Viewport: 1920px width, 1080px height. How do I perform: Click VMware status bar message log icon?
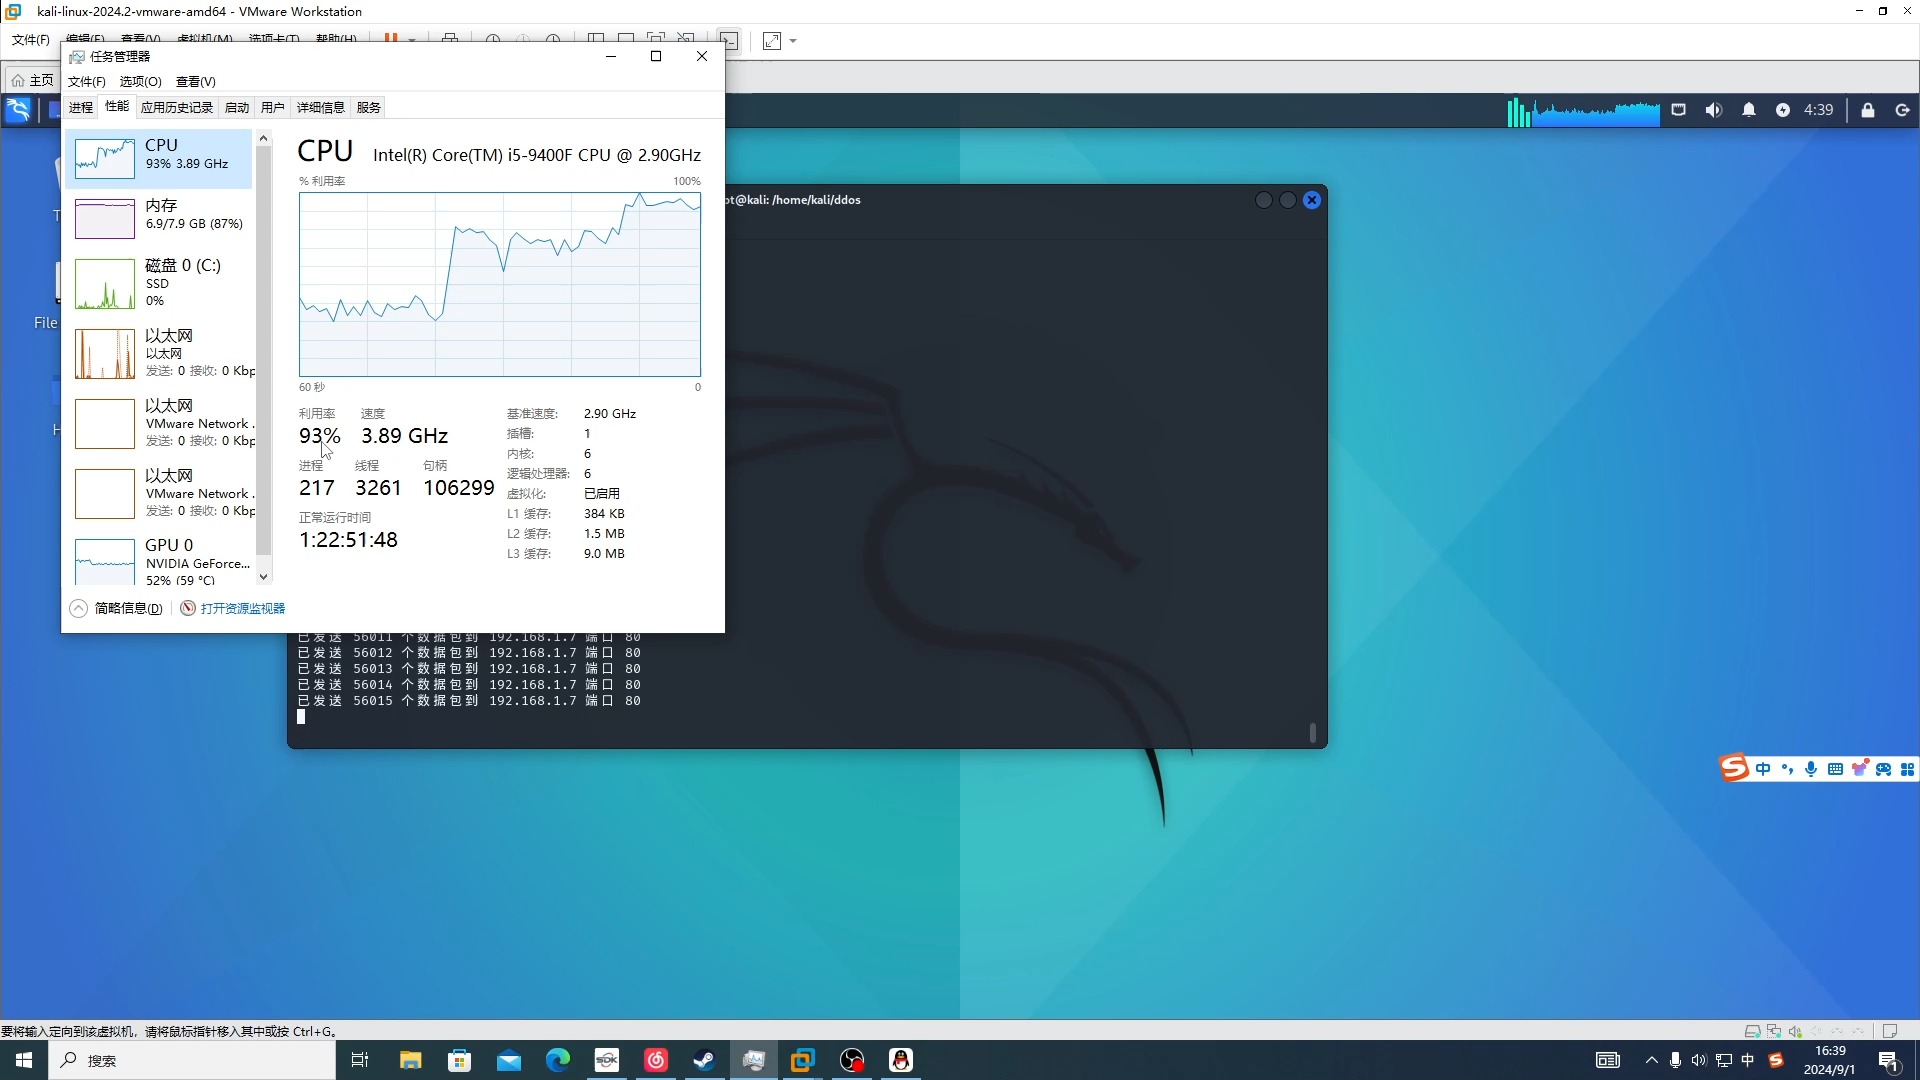coord(1890,1031)
